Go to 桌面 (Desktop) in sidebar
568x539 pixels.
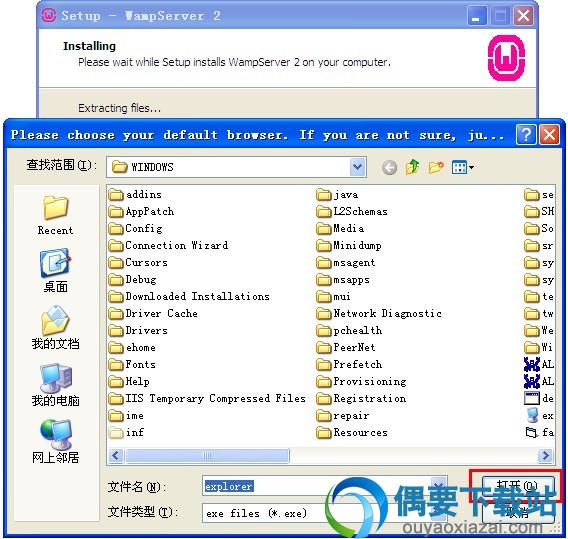tap(55, 271)
